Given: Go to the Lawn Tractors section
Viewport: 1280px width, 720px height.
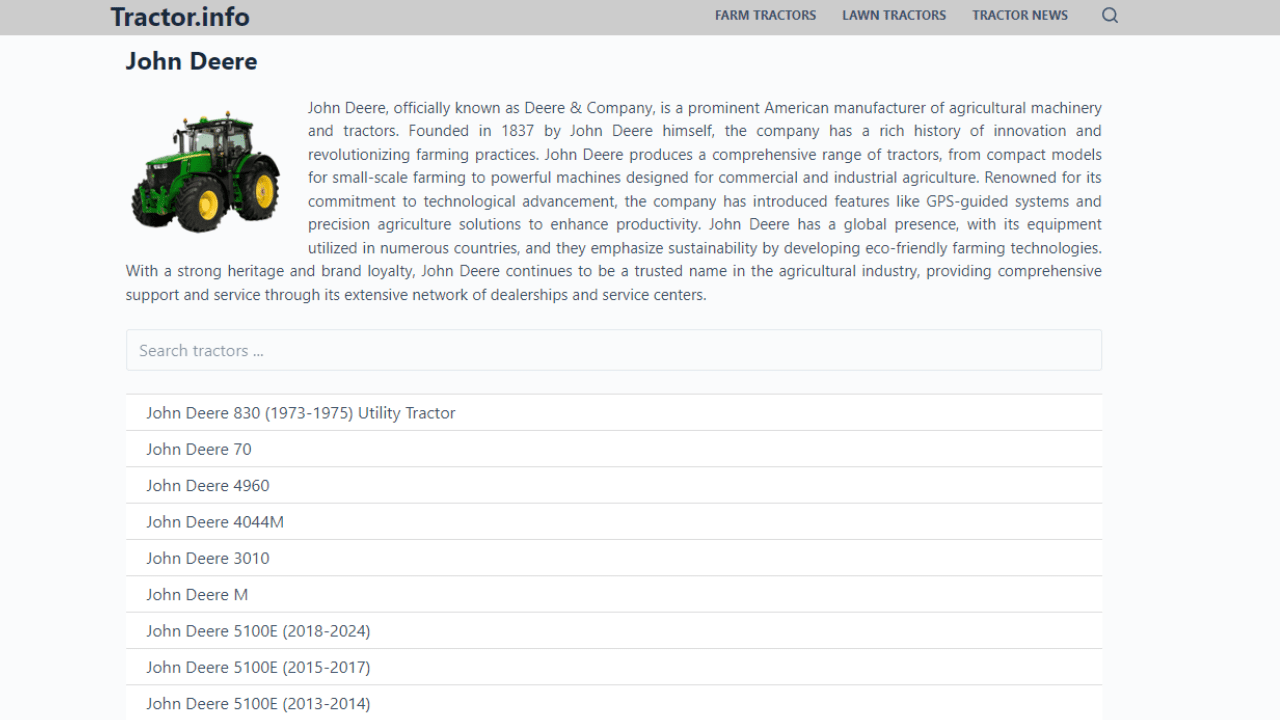Looking at the screenshot, I should point(894,15).
